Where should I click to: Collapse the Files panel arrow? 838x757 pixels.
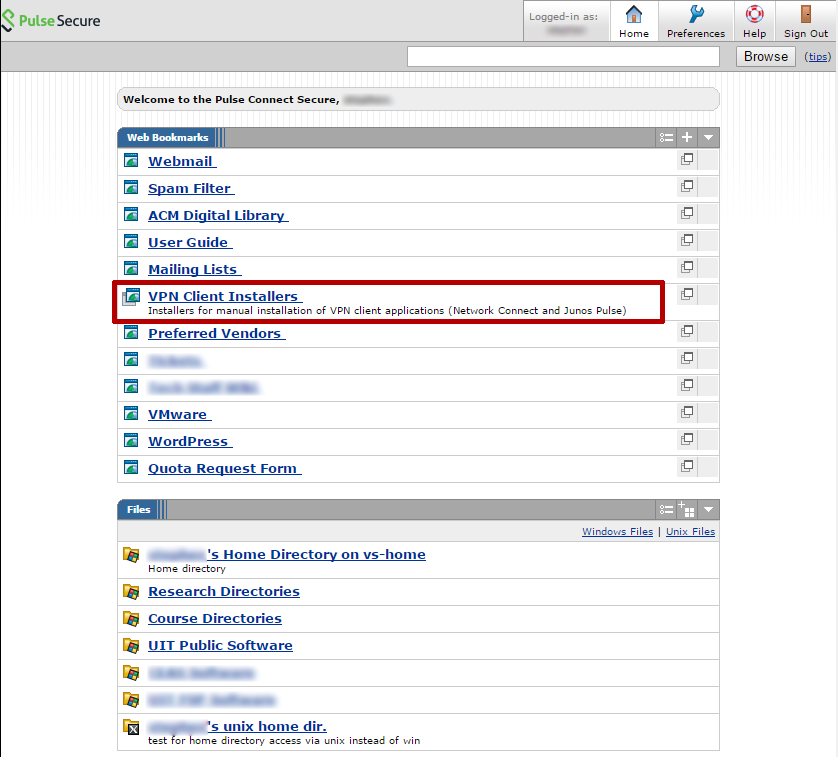(708, 509)
